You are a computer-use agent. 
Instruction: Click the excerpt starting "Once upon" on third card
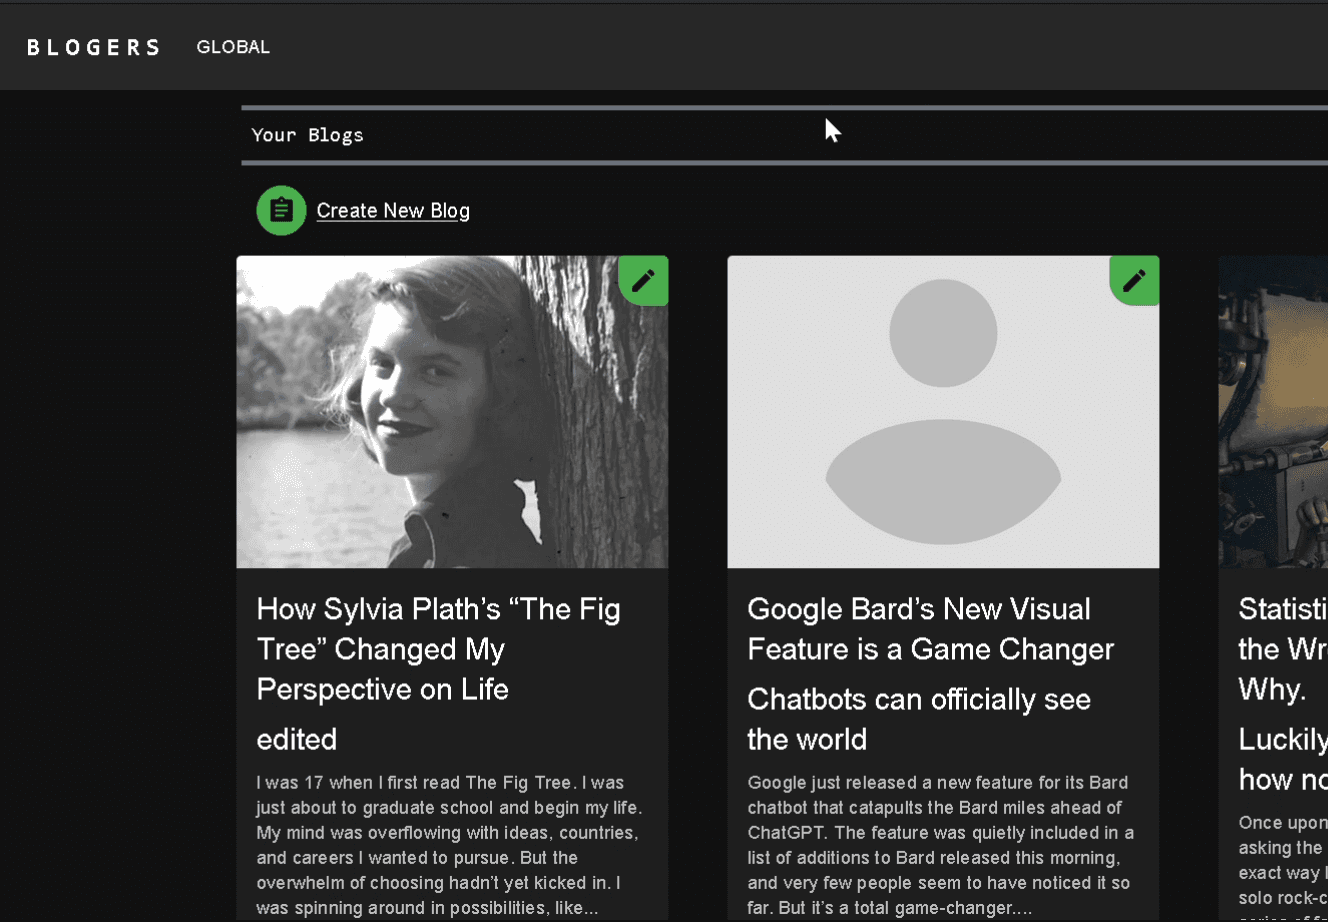(x=1283, y=867)
